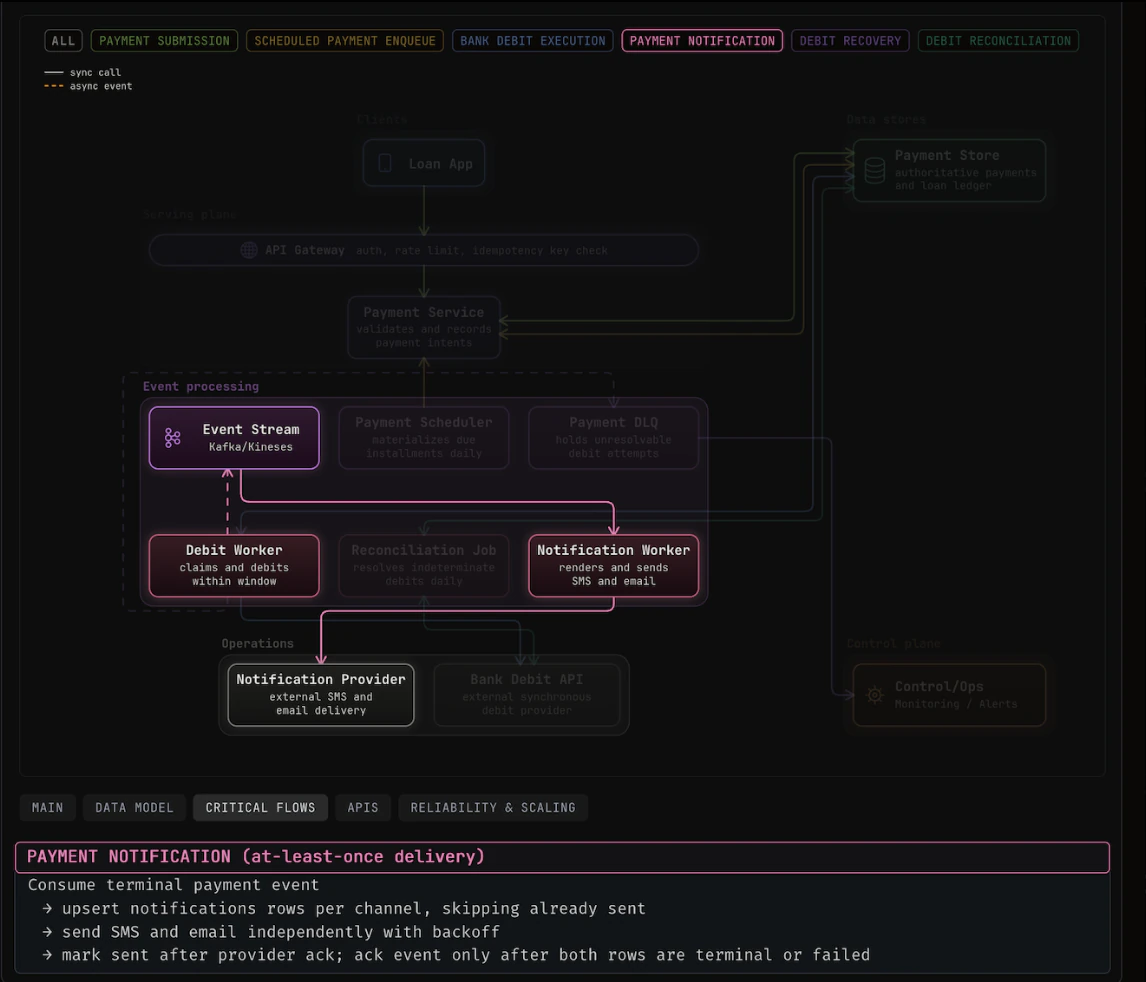Screen dimensions: 1146x982
Task: Select the ALL flow filter
Action: [x=64, y=41]
